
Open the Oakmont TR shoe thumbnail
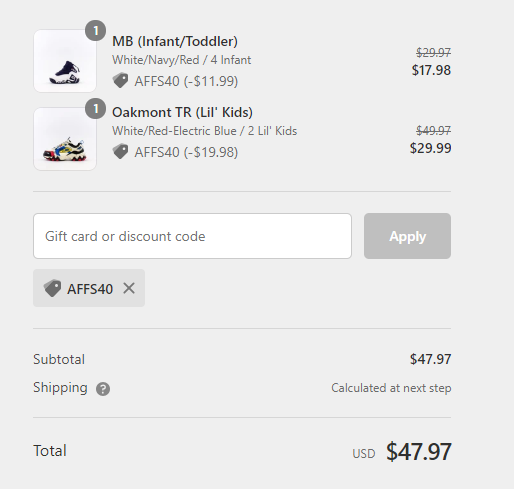pyautogui.click(x=65, y=139)
